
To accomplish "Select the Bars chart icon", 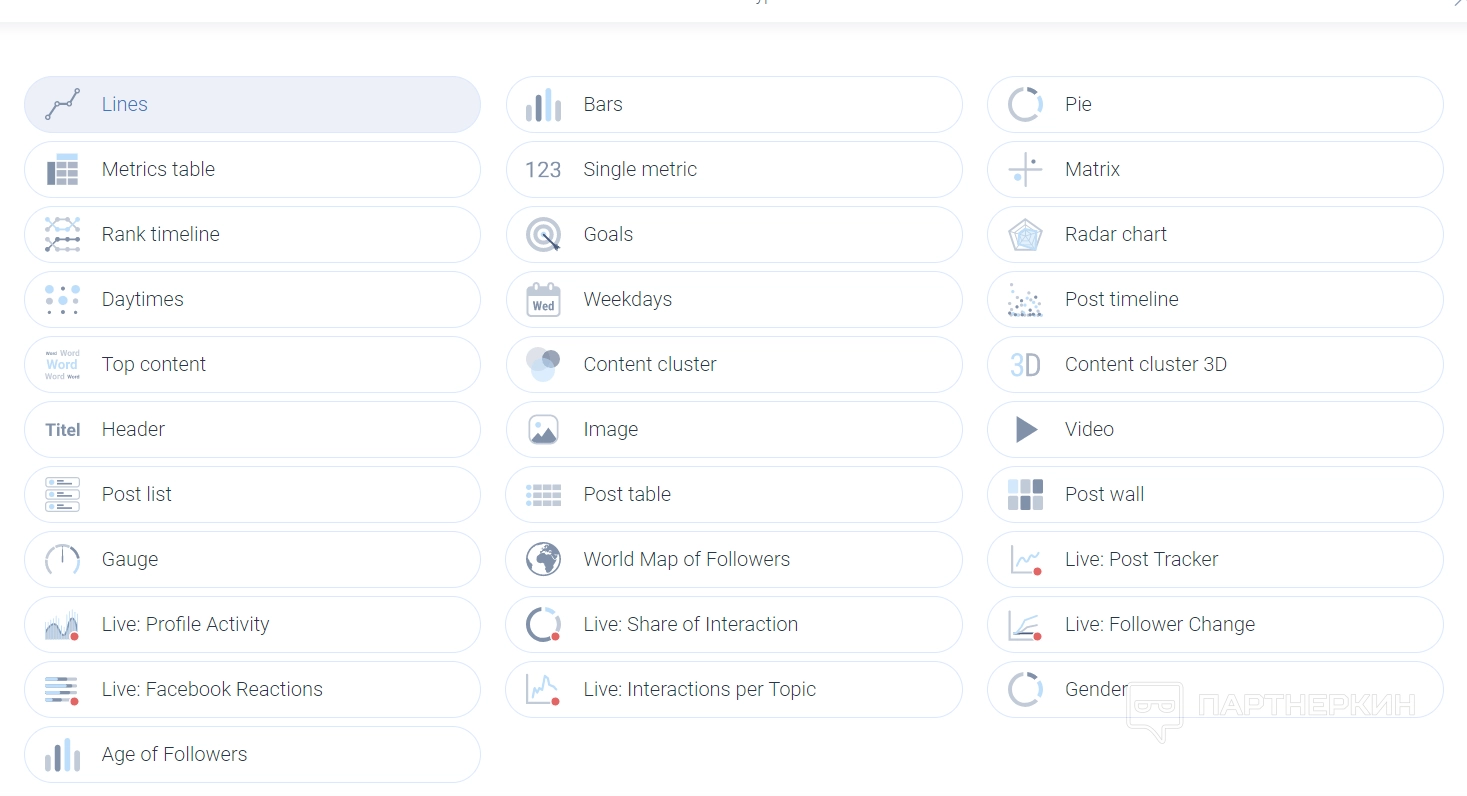I will tap(543, 105).
